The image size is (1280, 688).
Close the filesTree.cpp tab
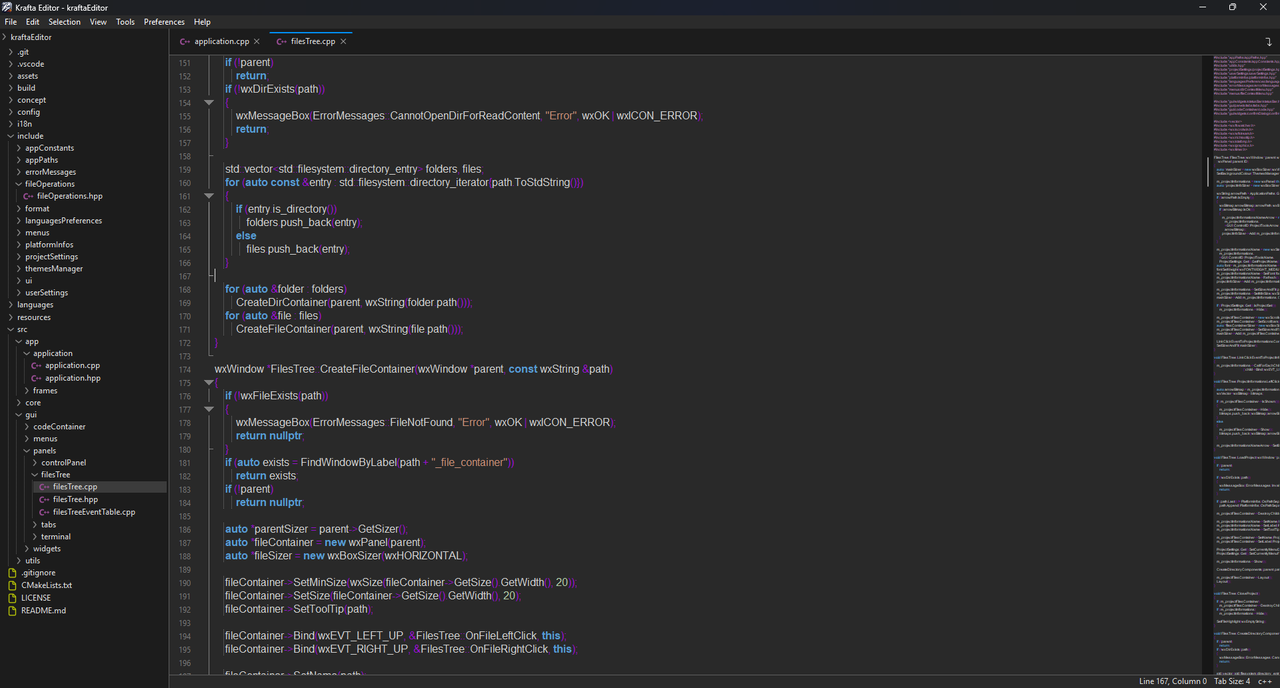click(x=344, y=41)
